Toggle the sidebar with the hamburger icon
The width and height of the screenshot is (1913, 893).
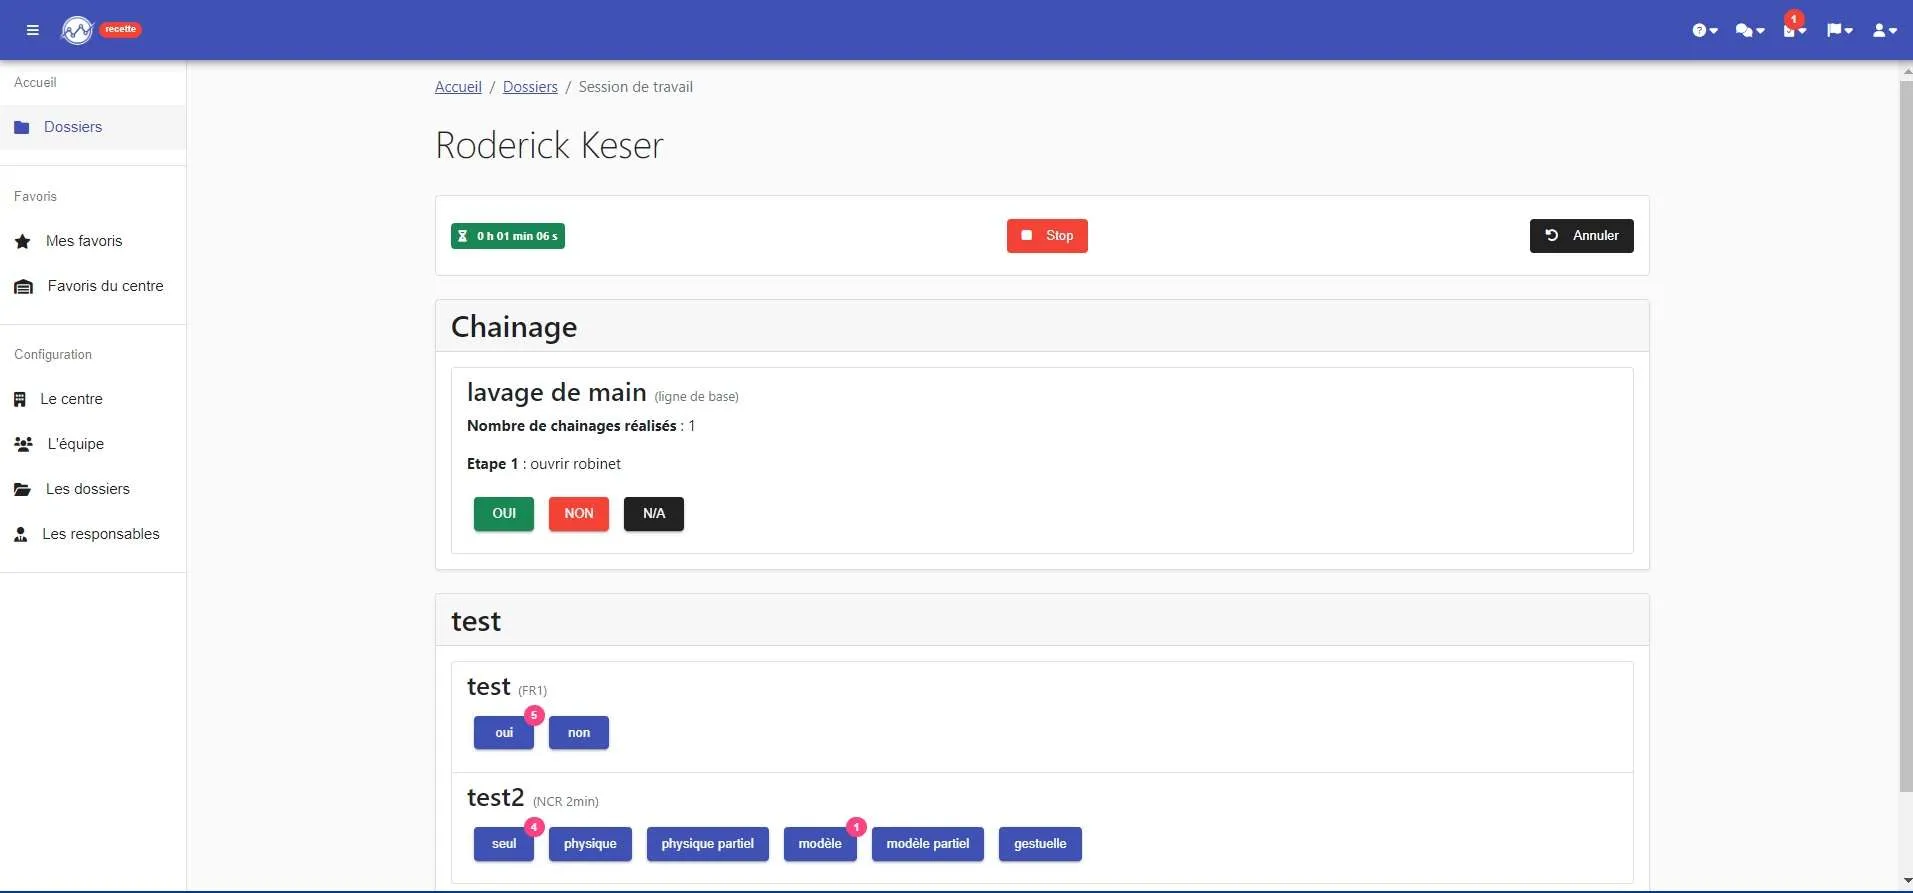point(33,30)
